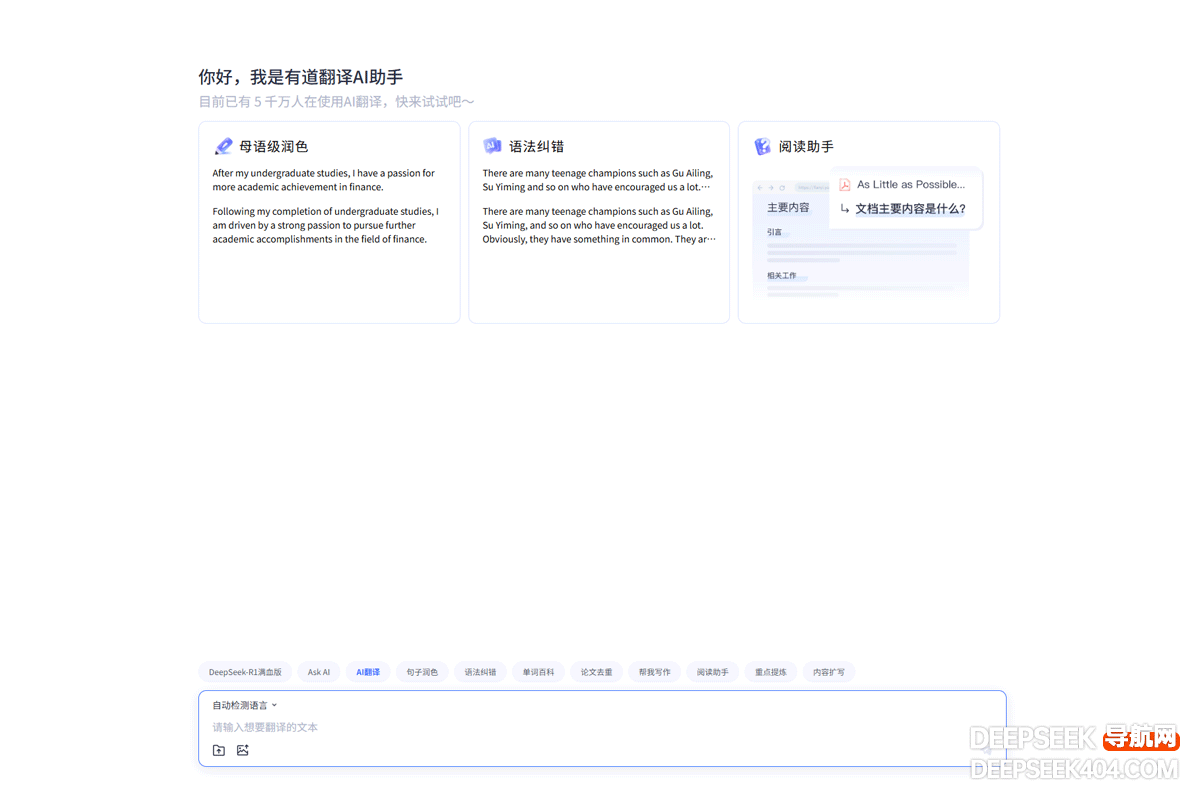This screenshot has width=1200, height=800.
Task: Click the upload document icon
Action: (x=219, y=750)
